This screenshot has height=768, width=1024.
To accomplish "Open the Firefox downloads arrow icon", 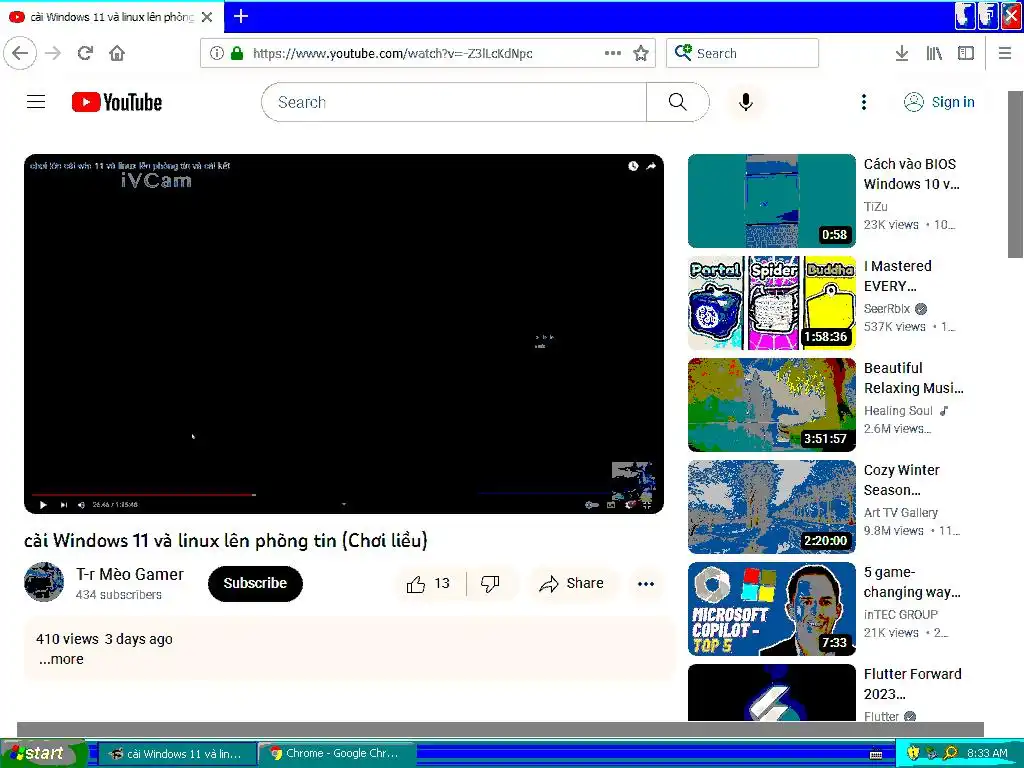I will [x=901, y=53].
